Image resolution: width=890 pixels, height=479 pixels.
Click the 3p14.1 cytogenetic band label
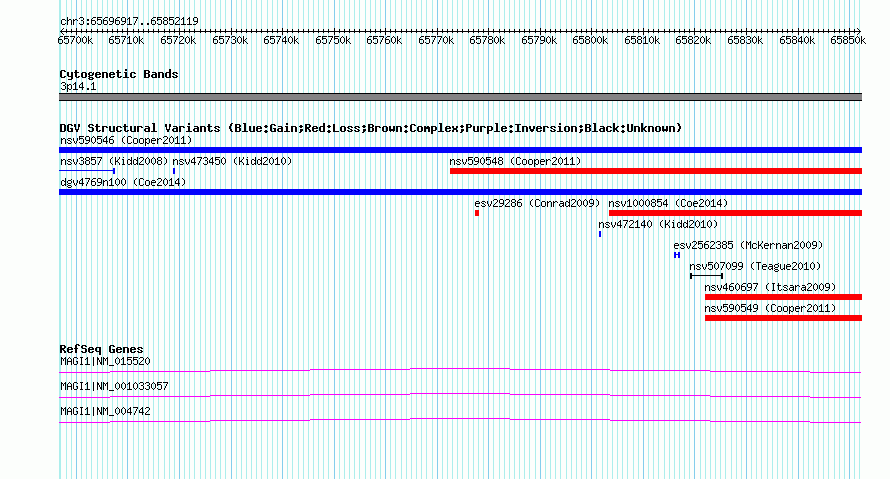[78, 86]
